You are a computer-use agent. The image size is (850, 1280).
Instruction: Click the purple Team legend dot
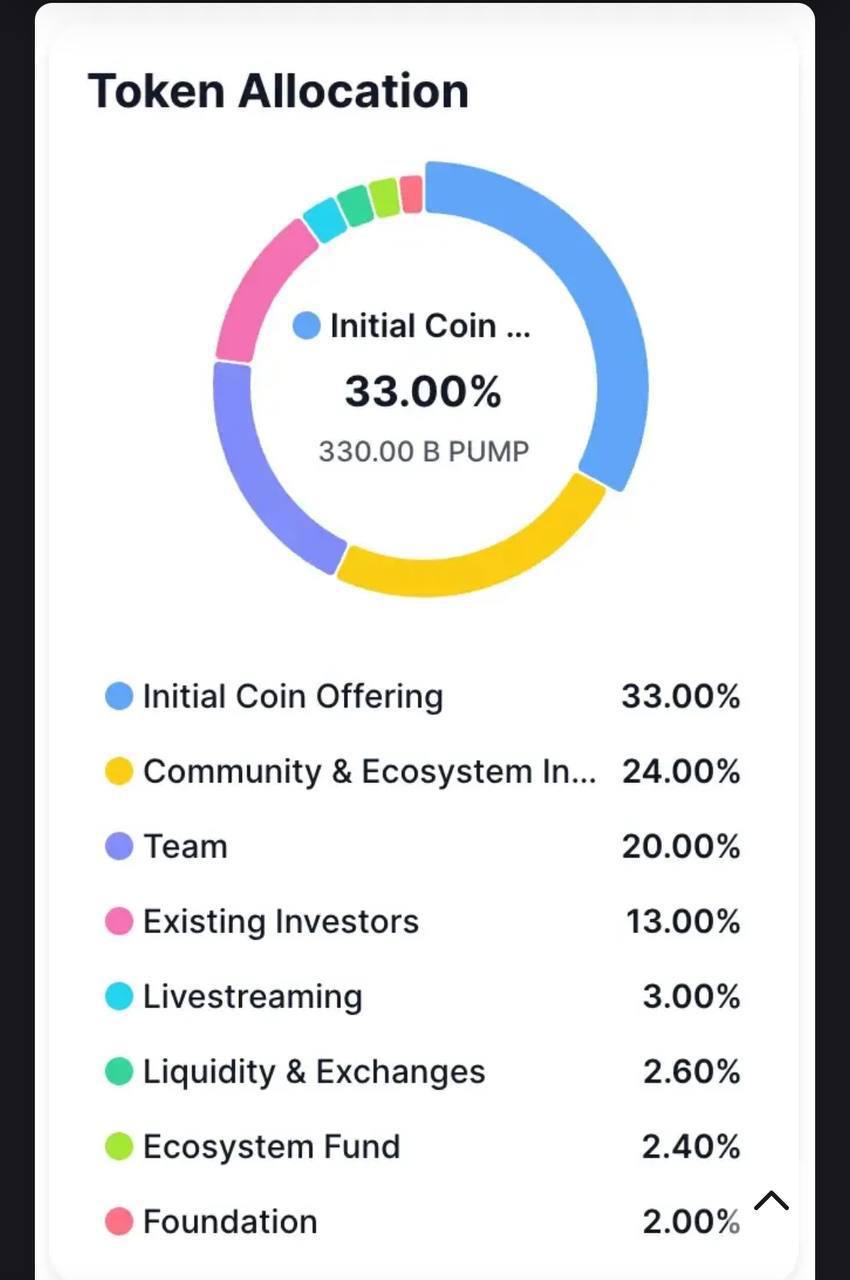tap(119, 846)
